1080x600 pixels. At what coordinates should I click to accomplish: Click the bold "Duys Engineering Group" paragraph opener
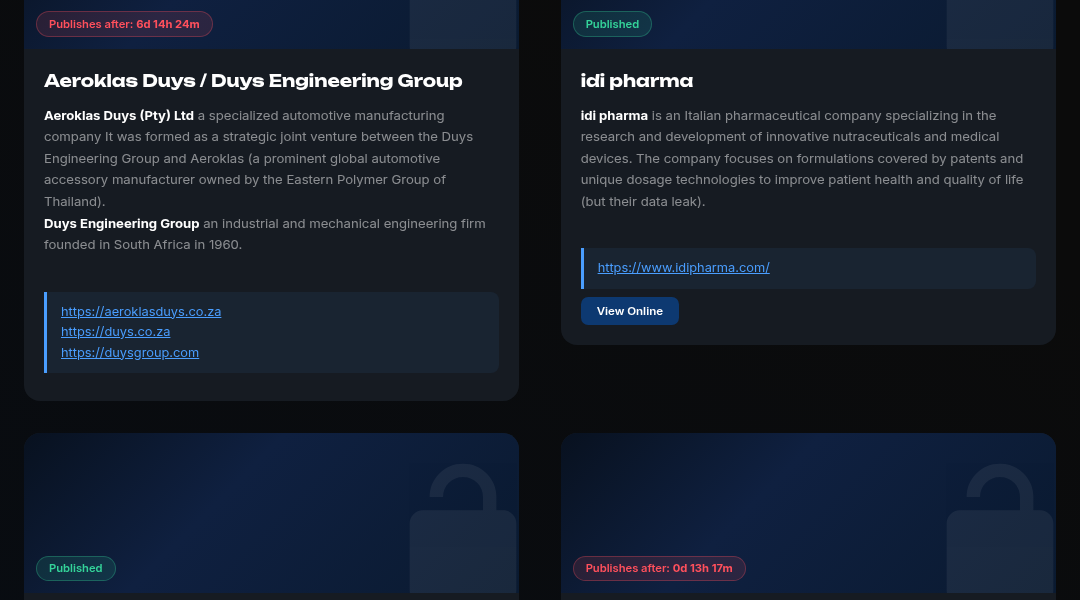(x=121, y=224)
